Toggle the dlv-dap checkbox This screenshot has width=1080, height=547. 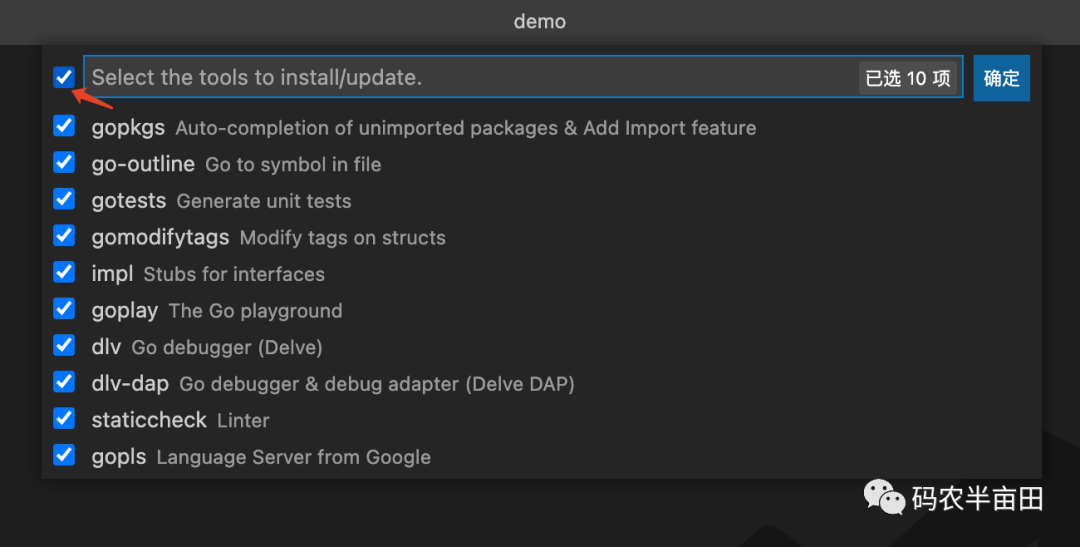[64, 382]
